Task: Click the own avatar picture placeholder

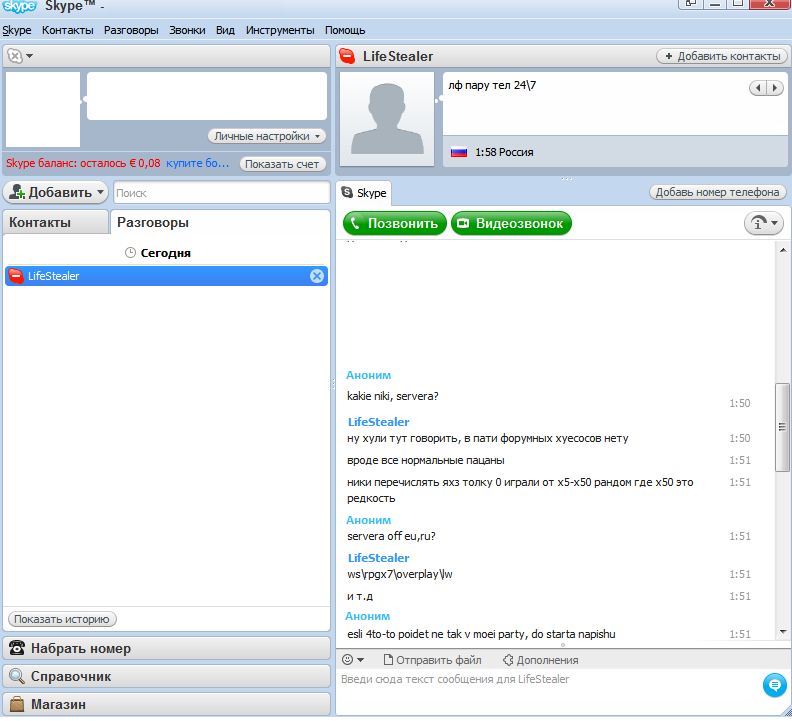Action: coord(43,109)
